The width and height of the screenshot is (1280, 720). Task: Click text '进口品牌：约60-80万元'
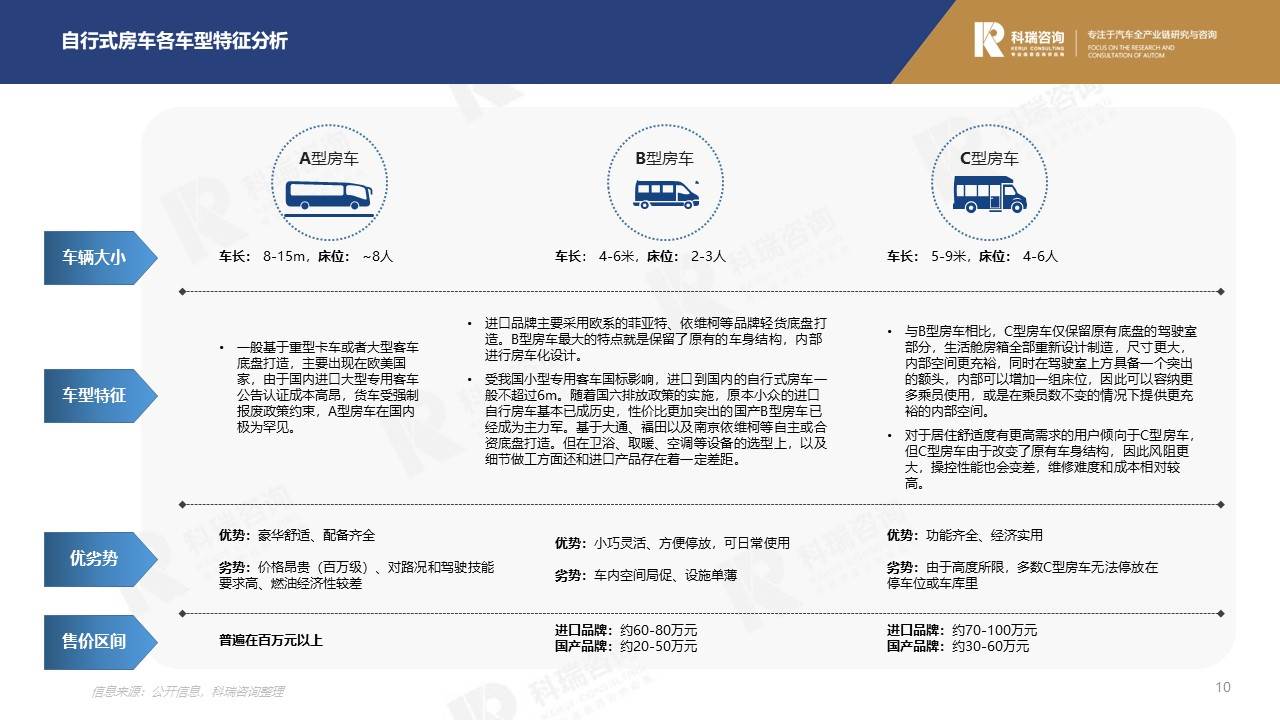pyautogui.click(x=626, y=631)
